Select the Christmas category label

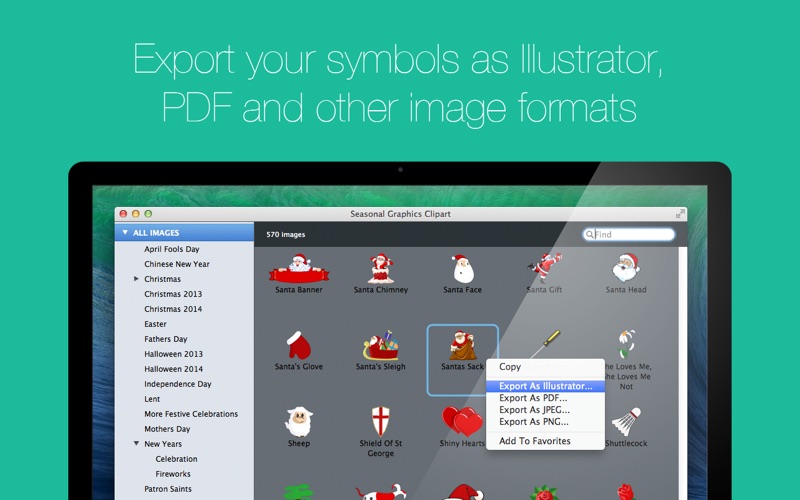pos(162,279)
